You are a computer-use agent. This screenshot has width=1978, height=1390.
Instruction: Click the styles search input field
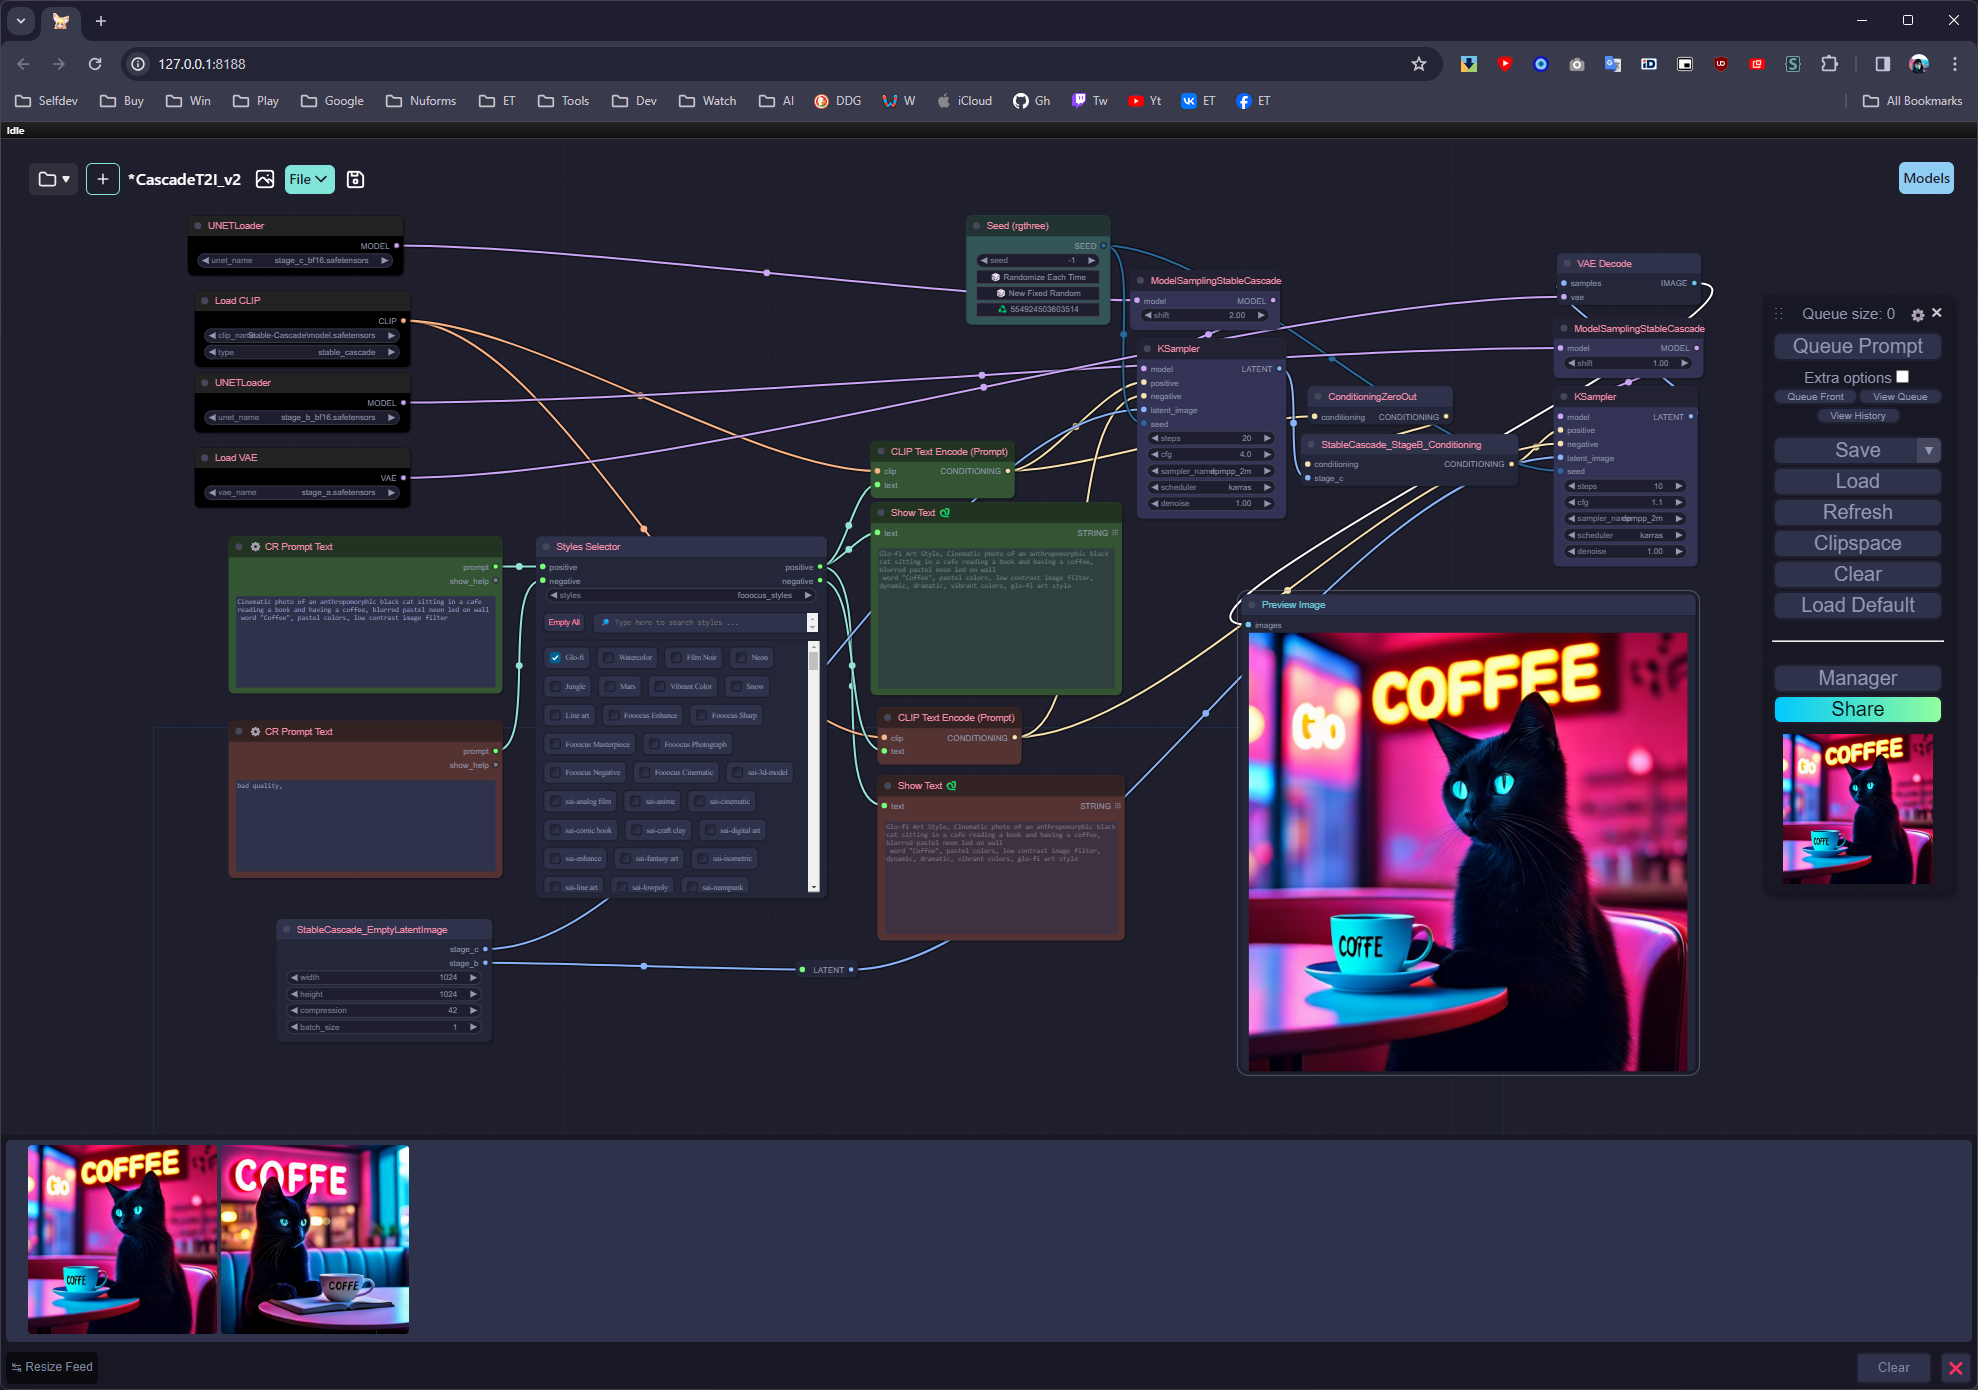tap(706, 623)
